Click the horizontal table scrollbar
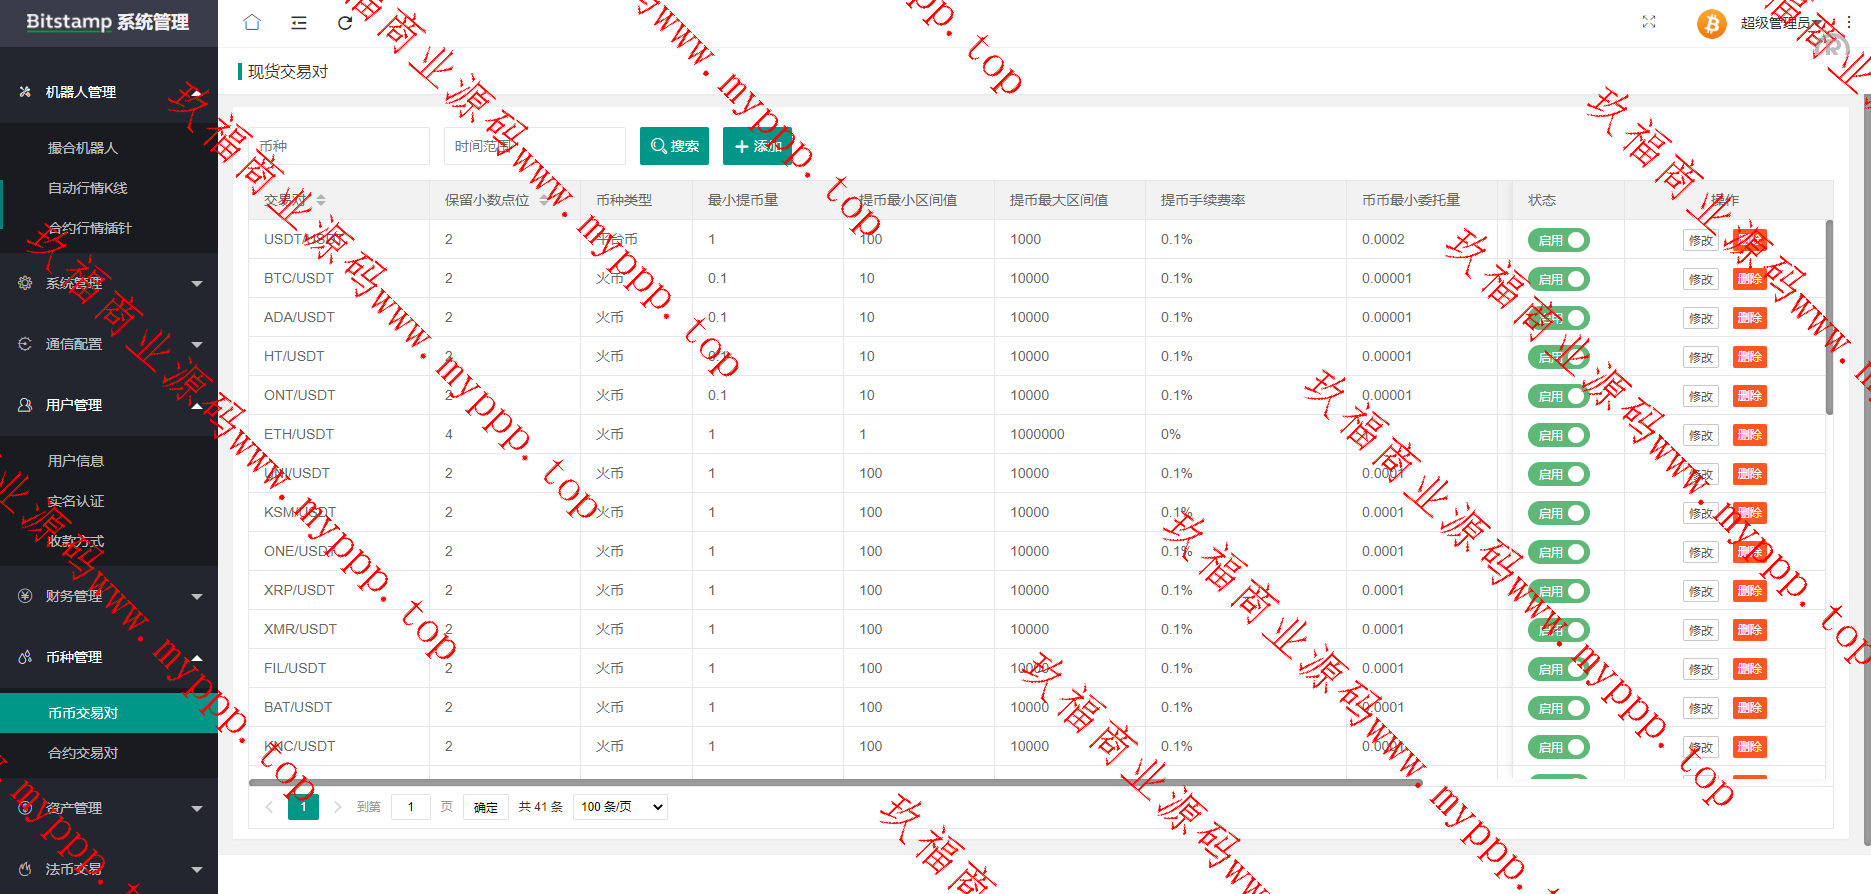The height and width of the screenshot is (894, 1871). coord(835,783)
